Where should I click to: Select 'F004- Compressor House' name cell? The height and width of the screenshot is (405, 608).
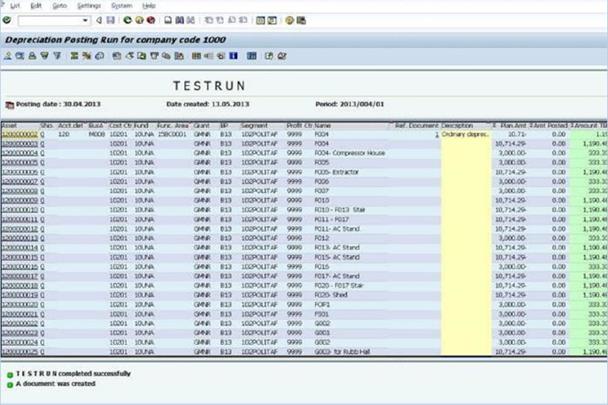pos(350,153)
